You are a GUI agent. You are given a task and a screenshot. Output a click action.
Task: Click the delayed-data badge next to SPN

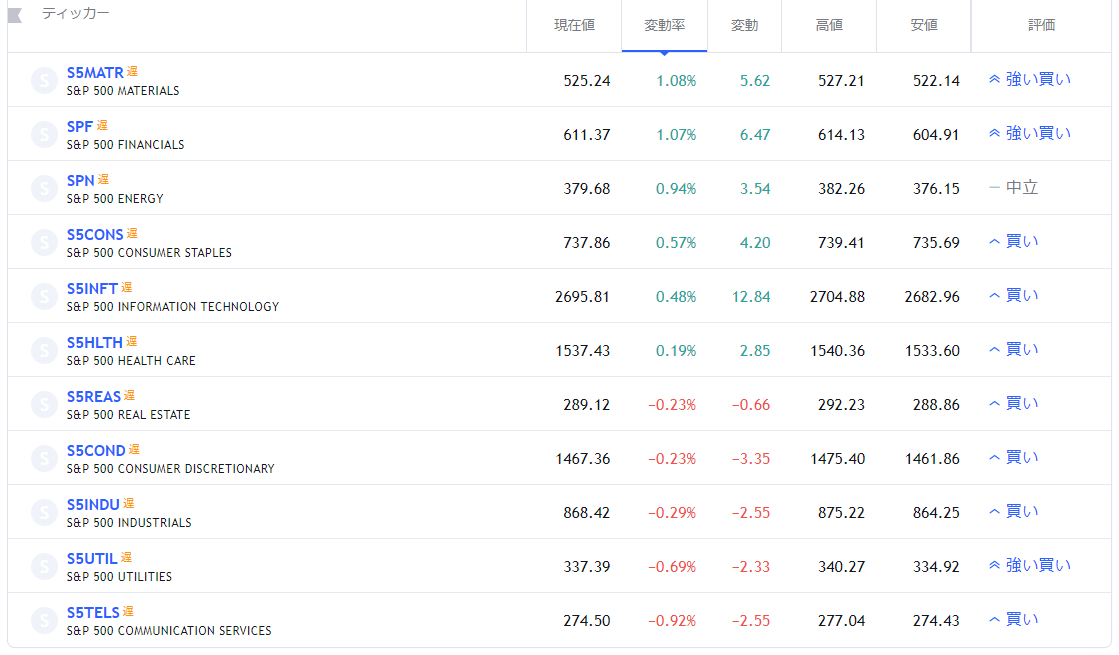point(103,179)
